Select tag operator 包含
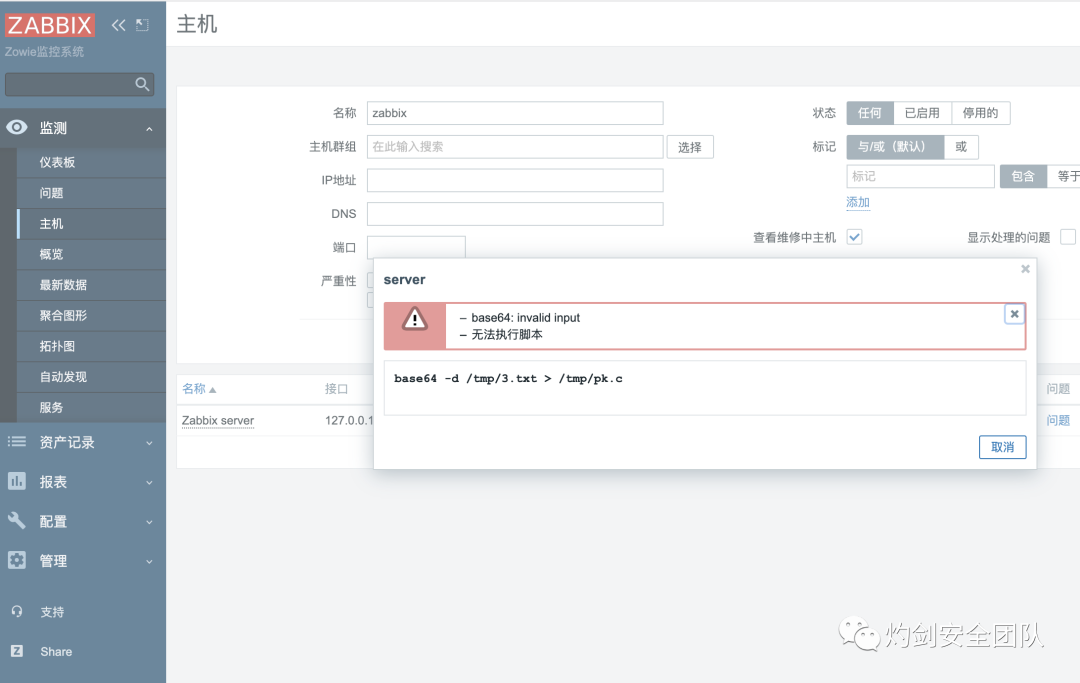Image resolution: width=1080 pixels, height=683 pixels. click(x=1023, y=176)
